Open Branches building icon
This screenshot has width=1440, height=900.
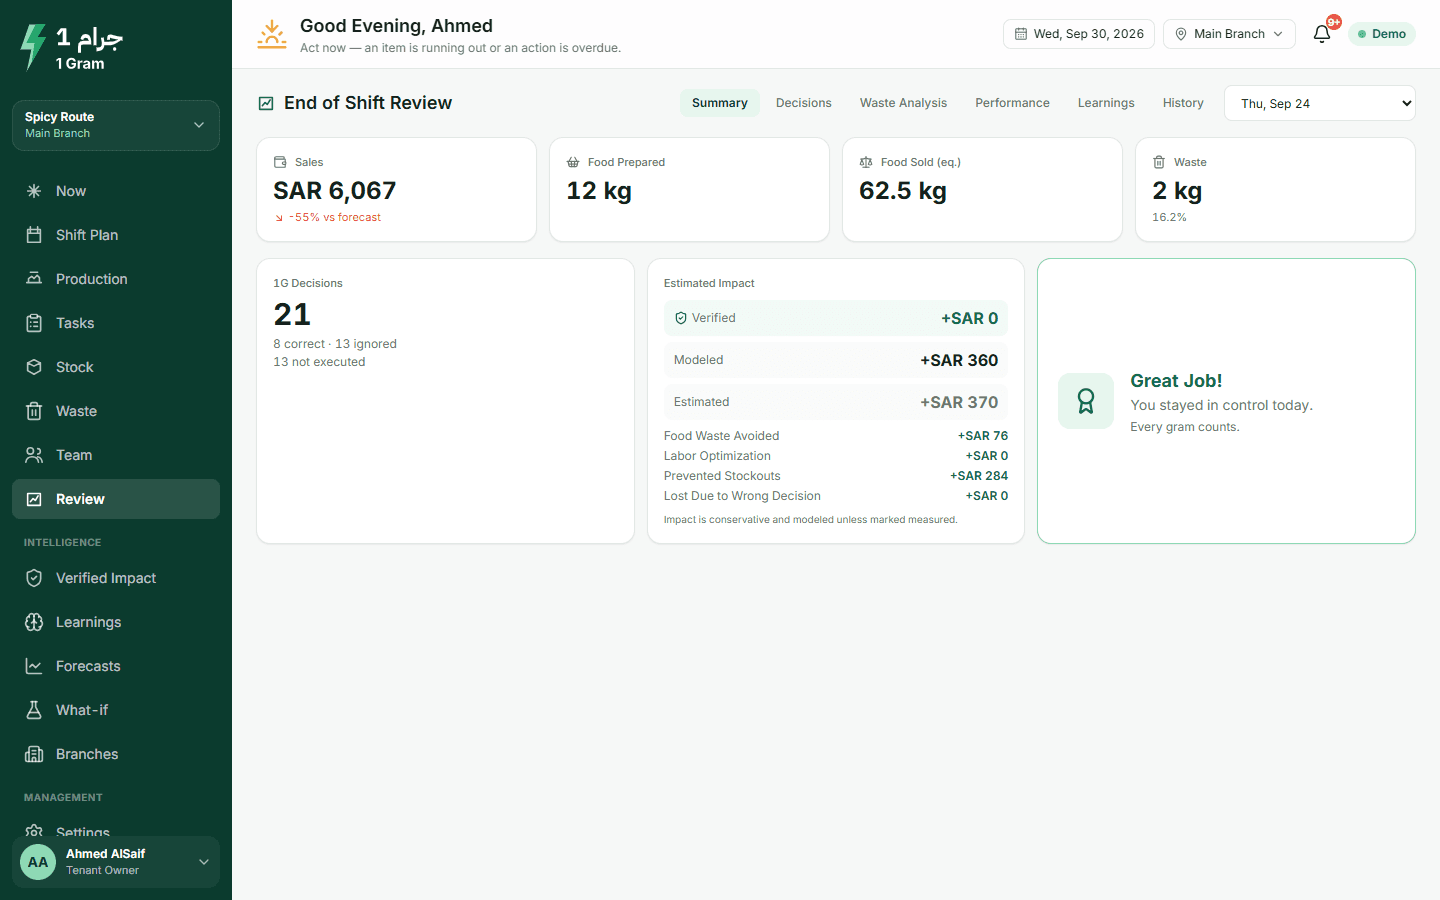click(x=34, y=754)
